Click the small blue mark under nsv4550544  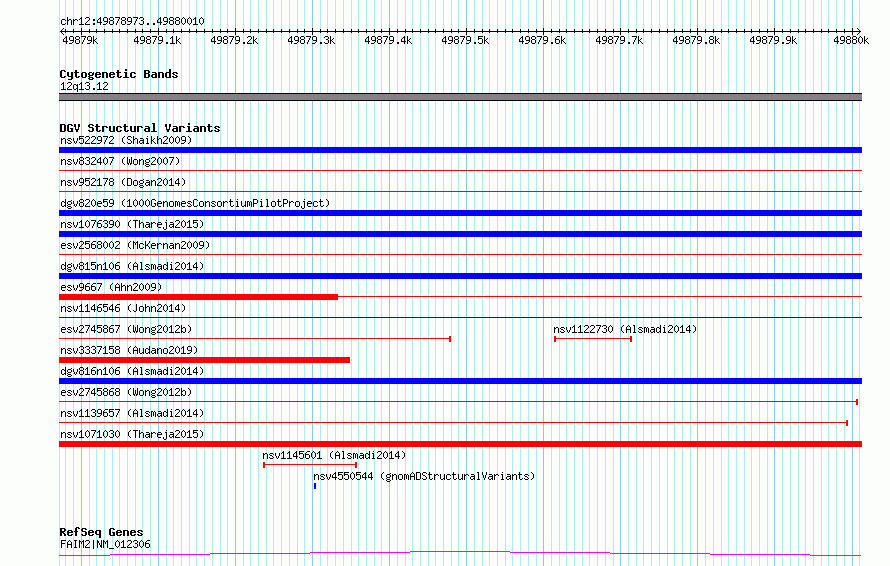point(315,486)
